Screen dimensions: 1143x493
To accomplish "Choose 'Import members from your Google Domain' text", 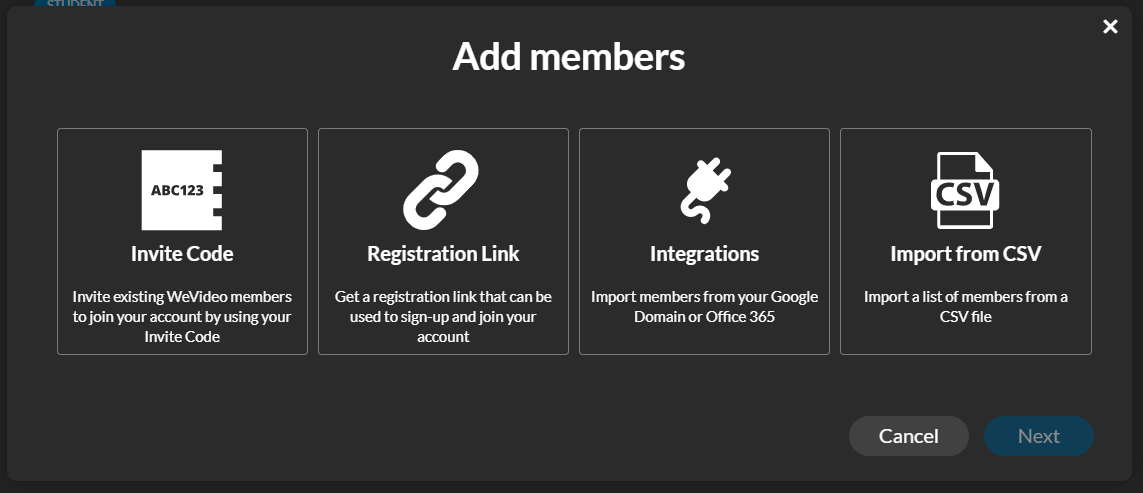I will tap(704, 307).
